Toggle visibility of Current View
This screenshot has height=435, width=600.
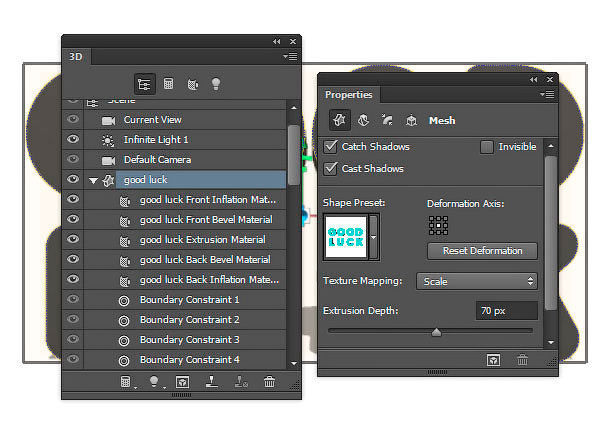tap(73, 119)
